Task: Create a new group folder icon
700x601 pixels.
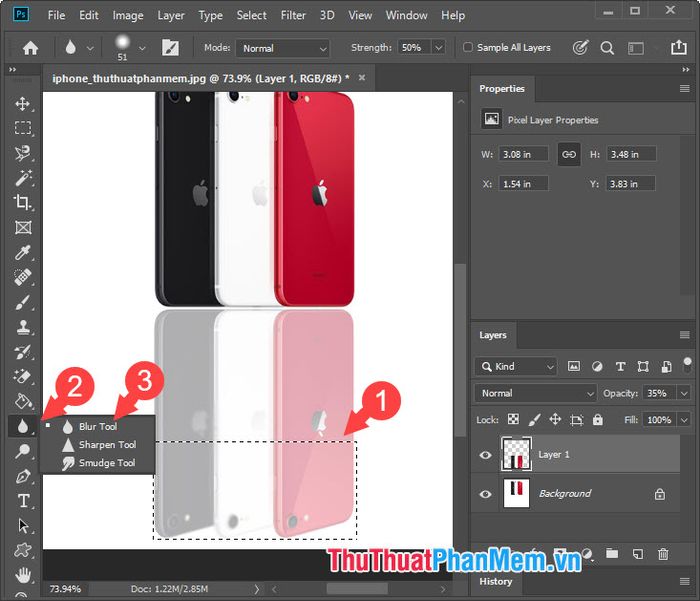Action: (x=612, y=554)
